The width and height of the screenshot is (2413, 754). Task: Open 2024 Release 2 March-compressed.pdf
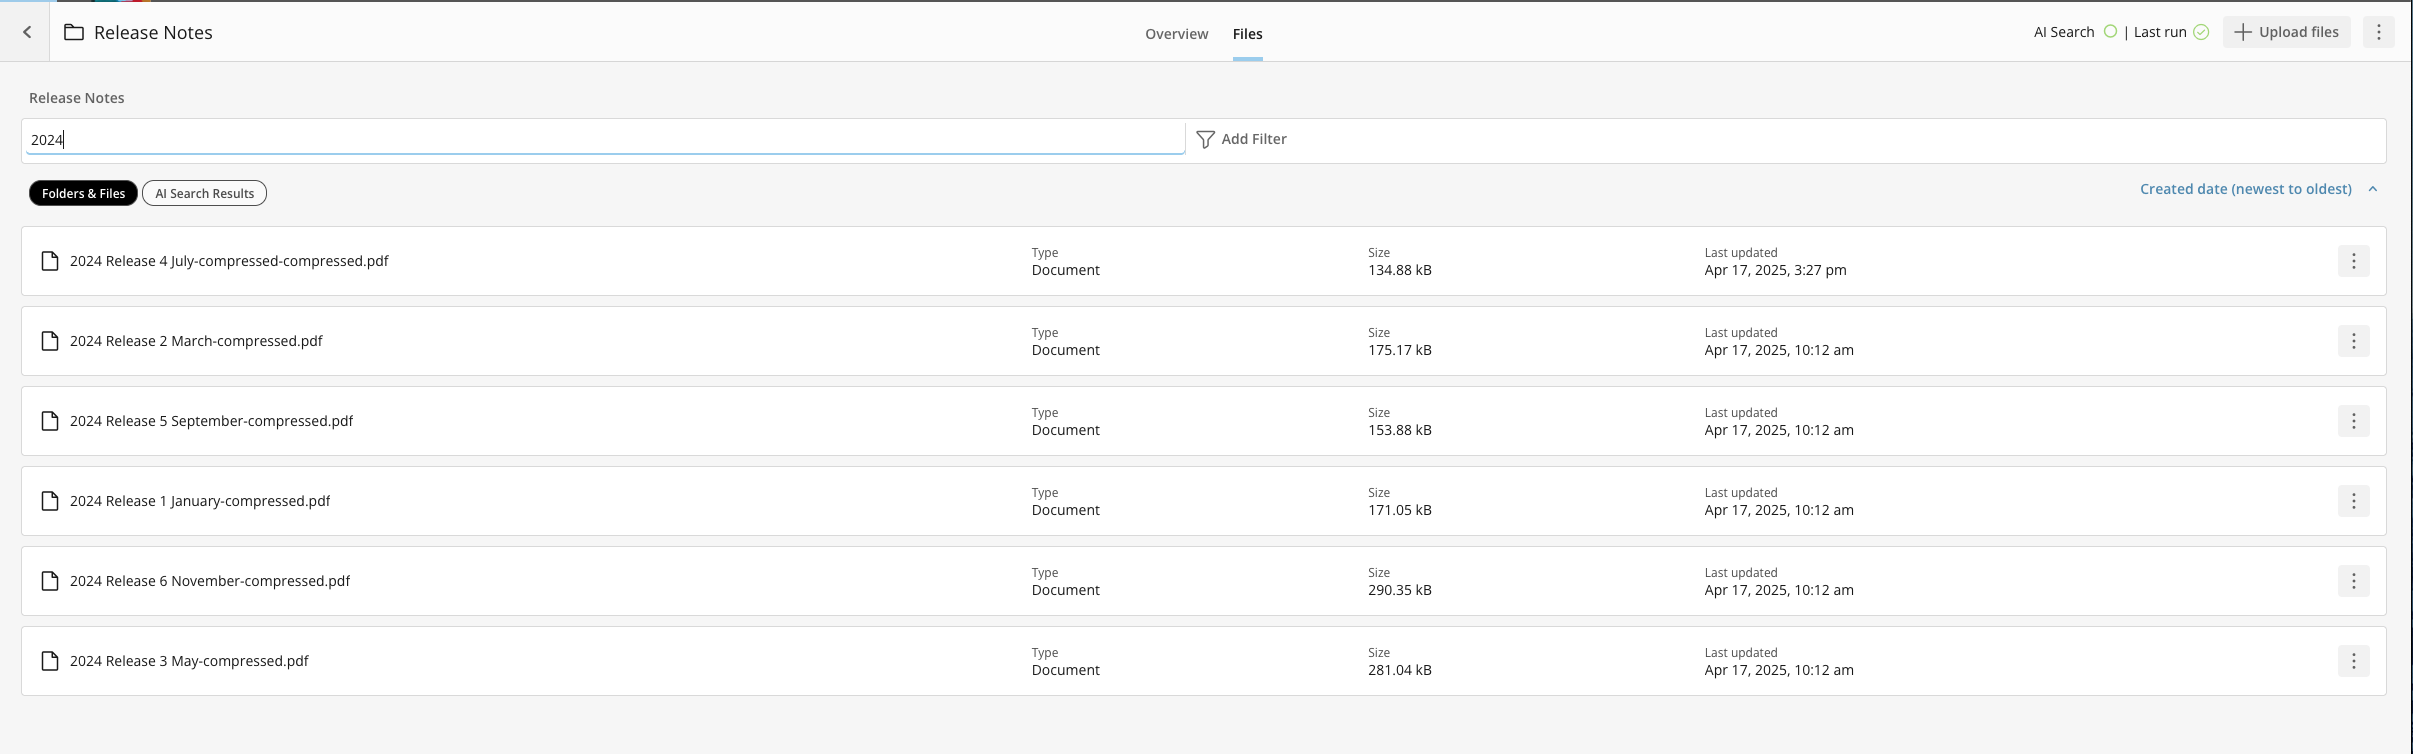pyautogui.click(x=196, y=341)
